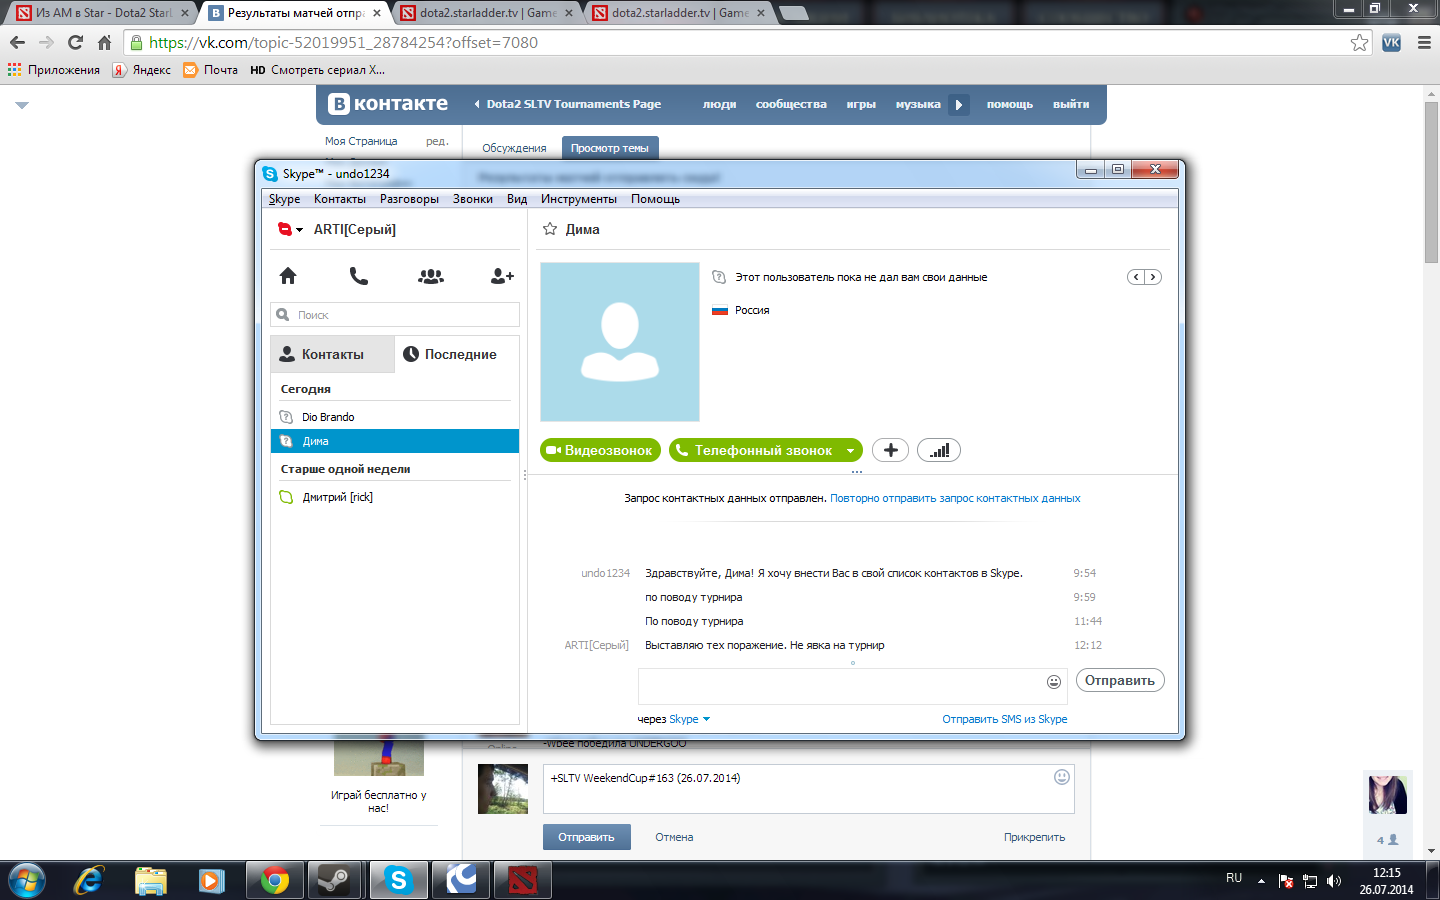Open Обсуждения tab on the VK page
Screen dimensions: 1440x900
coord(514,148)
